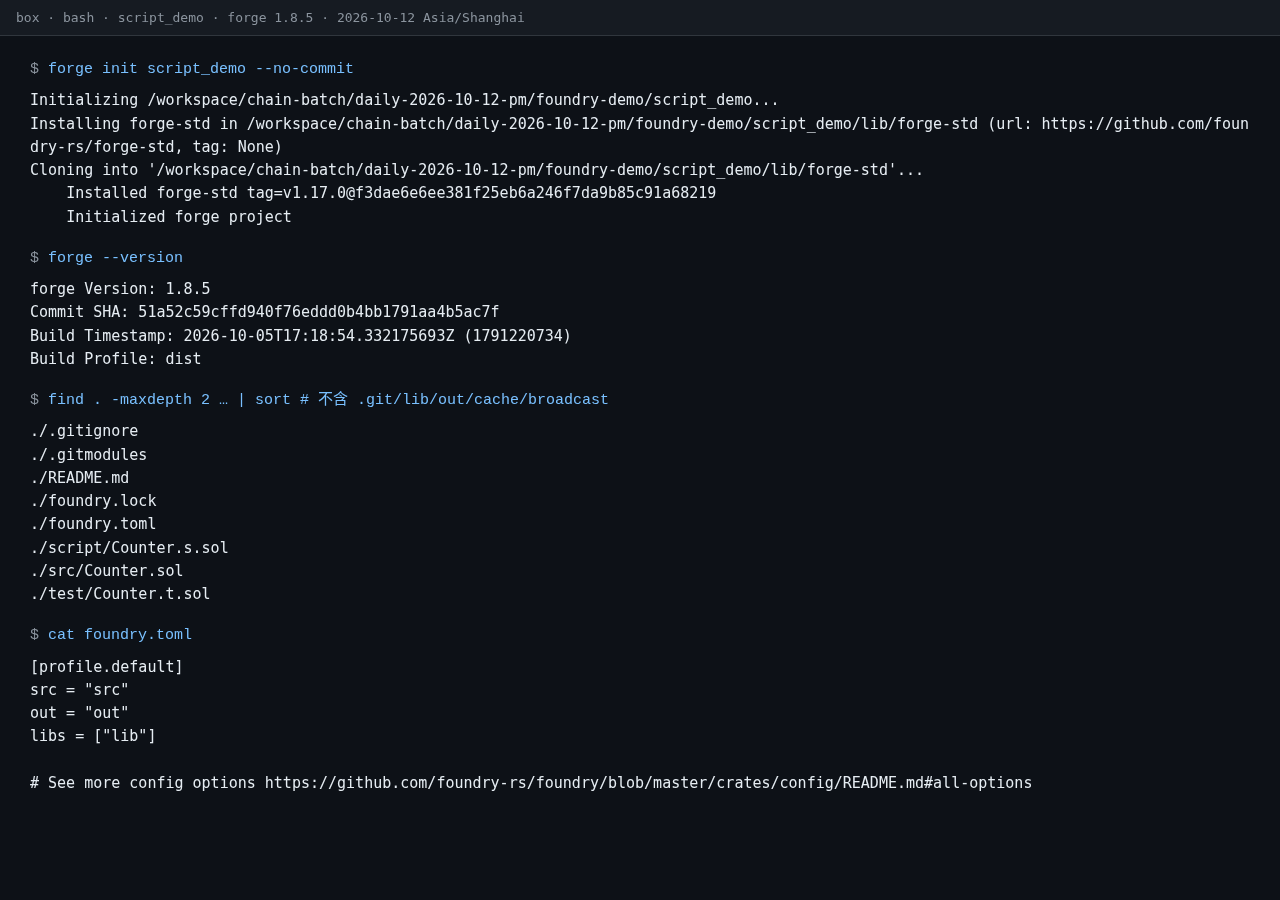Click the 'Initialized forge project' line
This screenshot has width=1280, height=900.
(179, 217)
